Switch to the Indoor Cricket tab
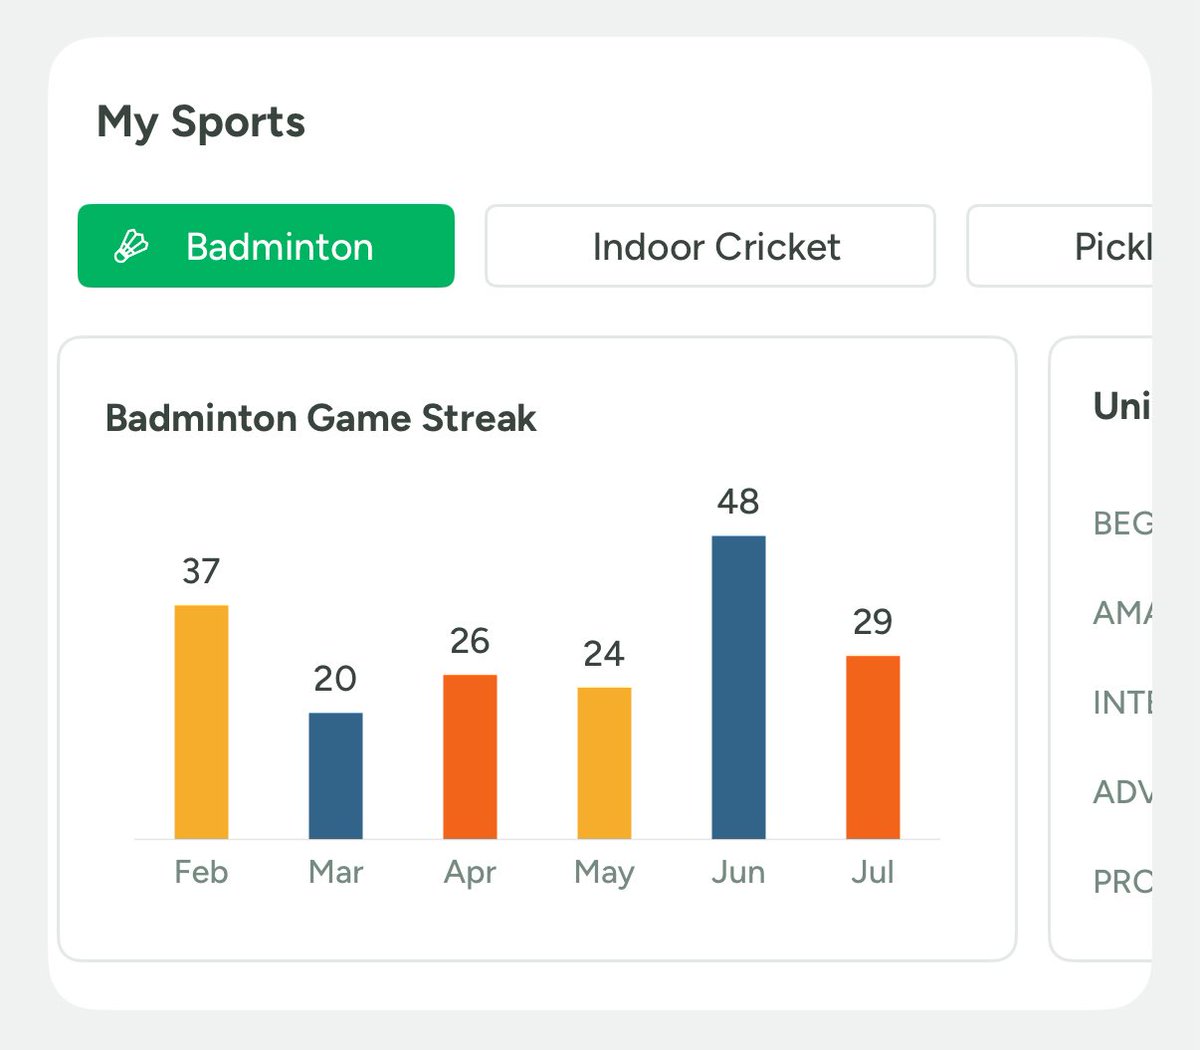 710,246
